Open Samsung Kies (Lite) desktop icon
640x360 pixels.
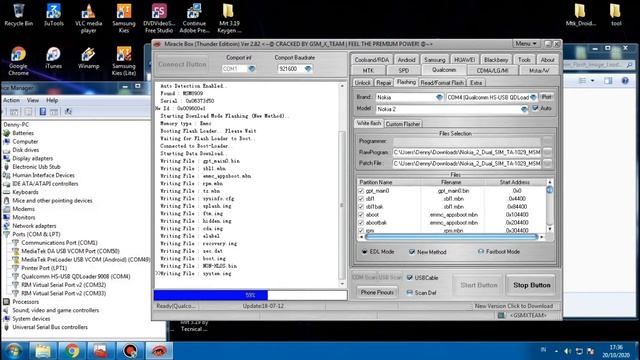pos(124,61)
